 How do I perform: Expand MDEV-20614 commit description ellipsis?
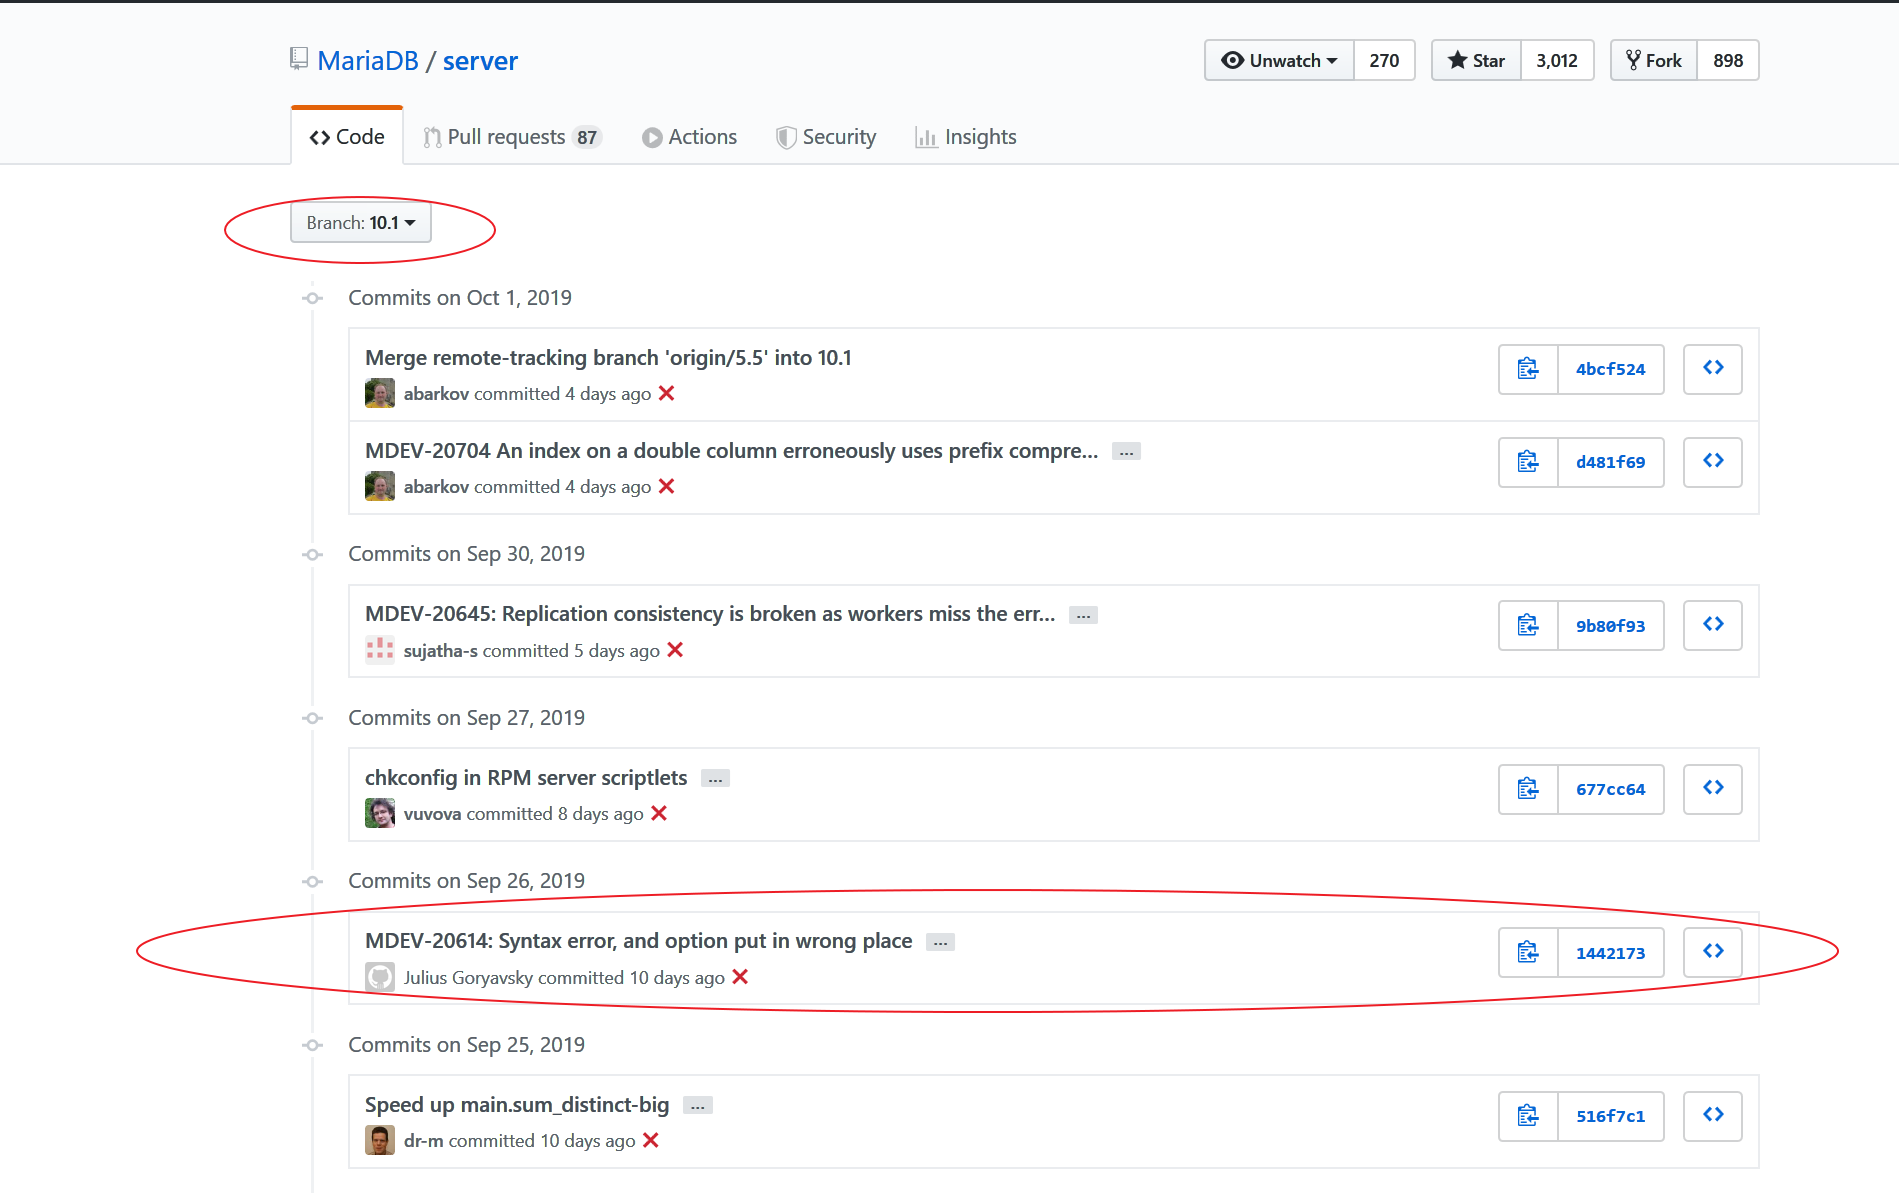tap(940, 942)
